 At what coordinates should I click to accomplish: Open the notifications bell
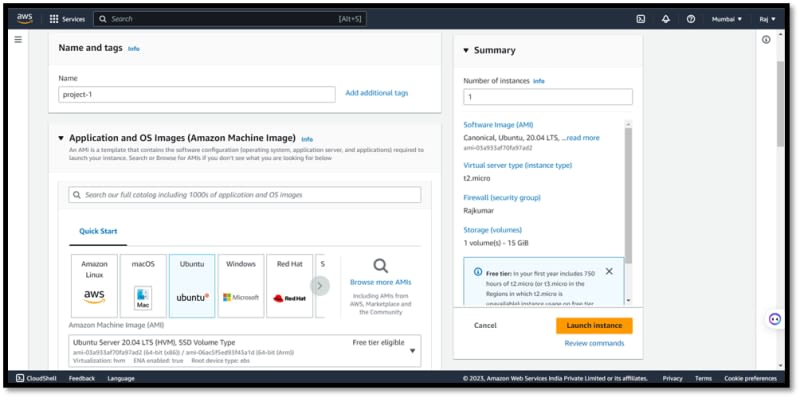point(665,19)
